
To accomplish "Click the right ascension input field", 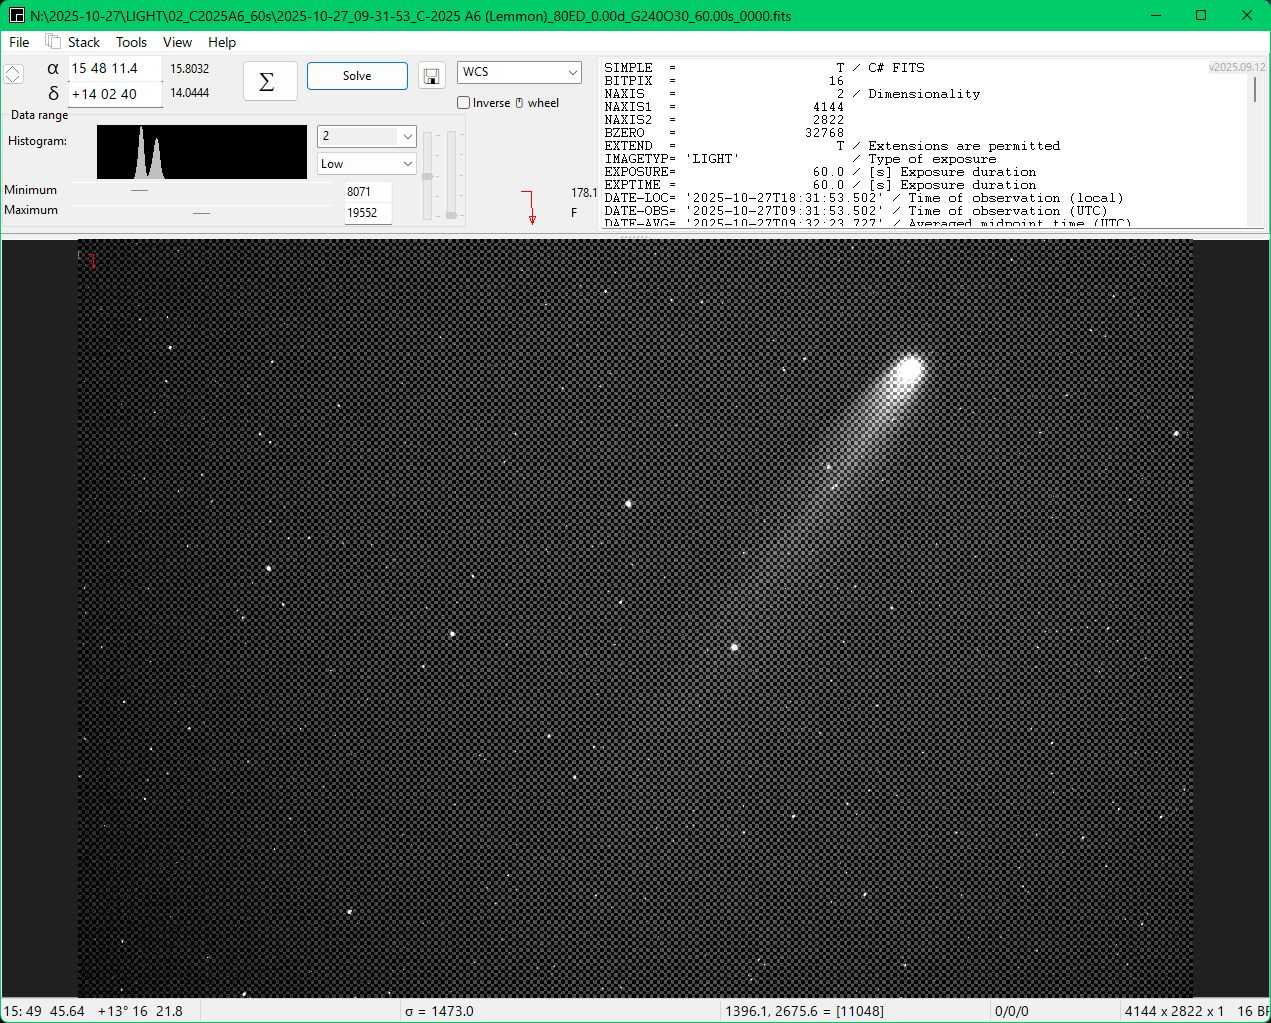I will coord(114,69).
